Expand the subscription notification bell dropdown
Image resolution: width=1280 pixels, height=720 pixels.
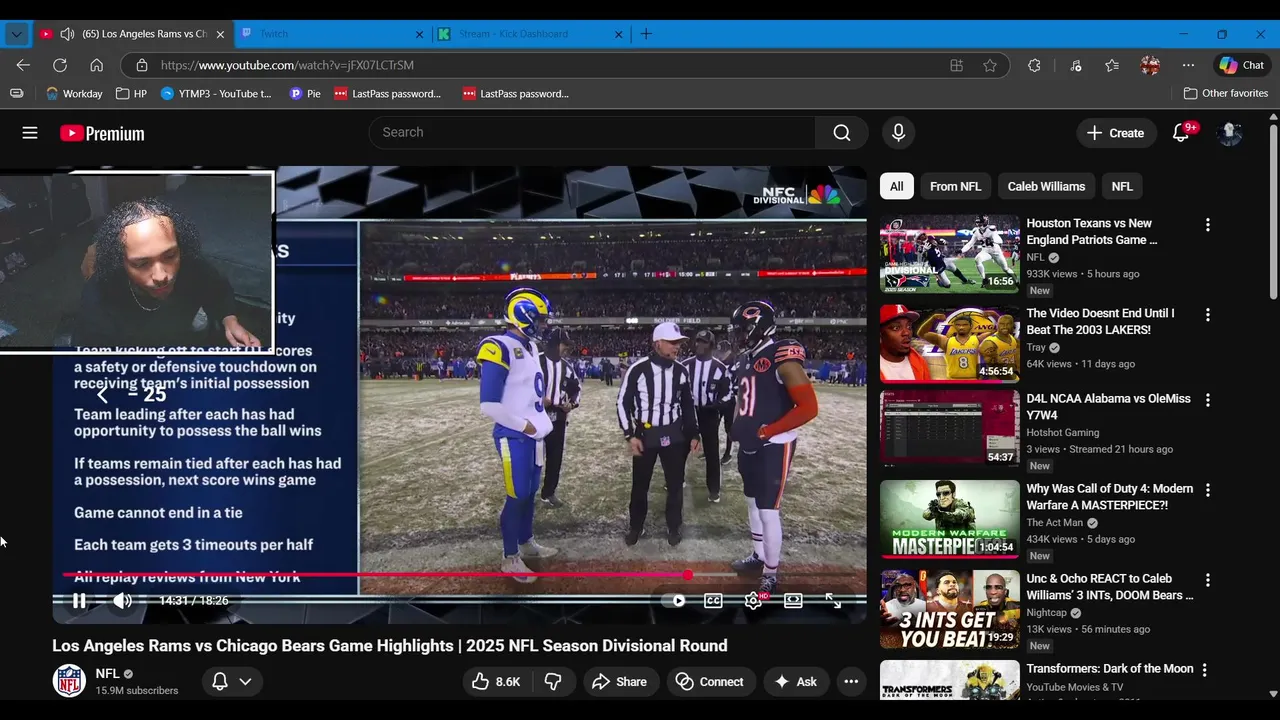point(232,682)
